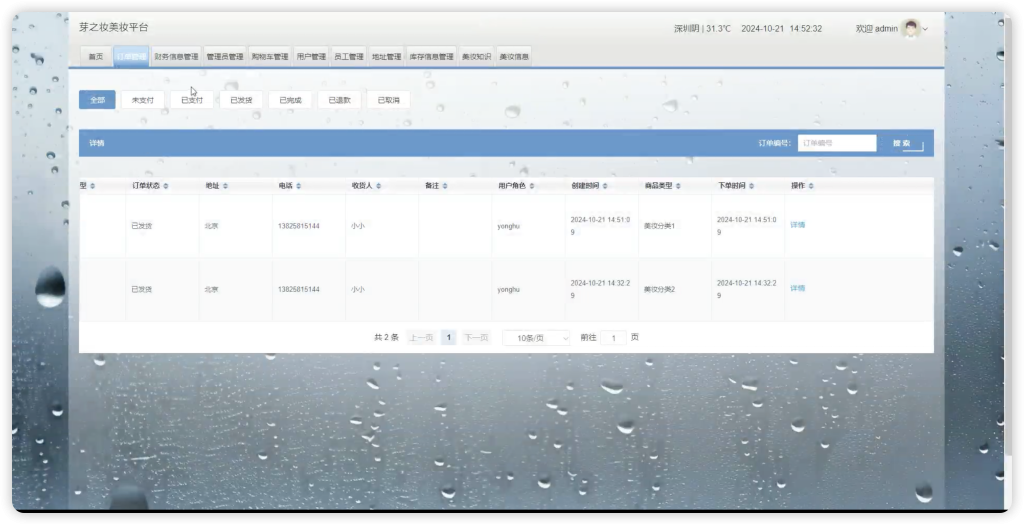This screenshot has width=1024, height=525.
Task: Click the 搜索 button
Action: (904, 143)
